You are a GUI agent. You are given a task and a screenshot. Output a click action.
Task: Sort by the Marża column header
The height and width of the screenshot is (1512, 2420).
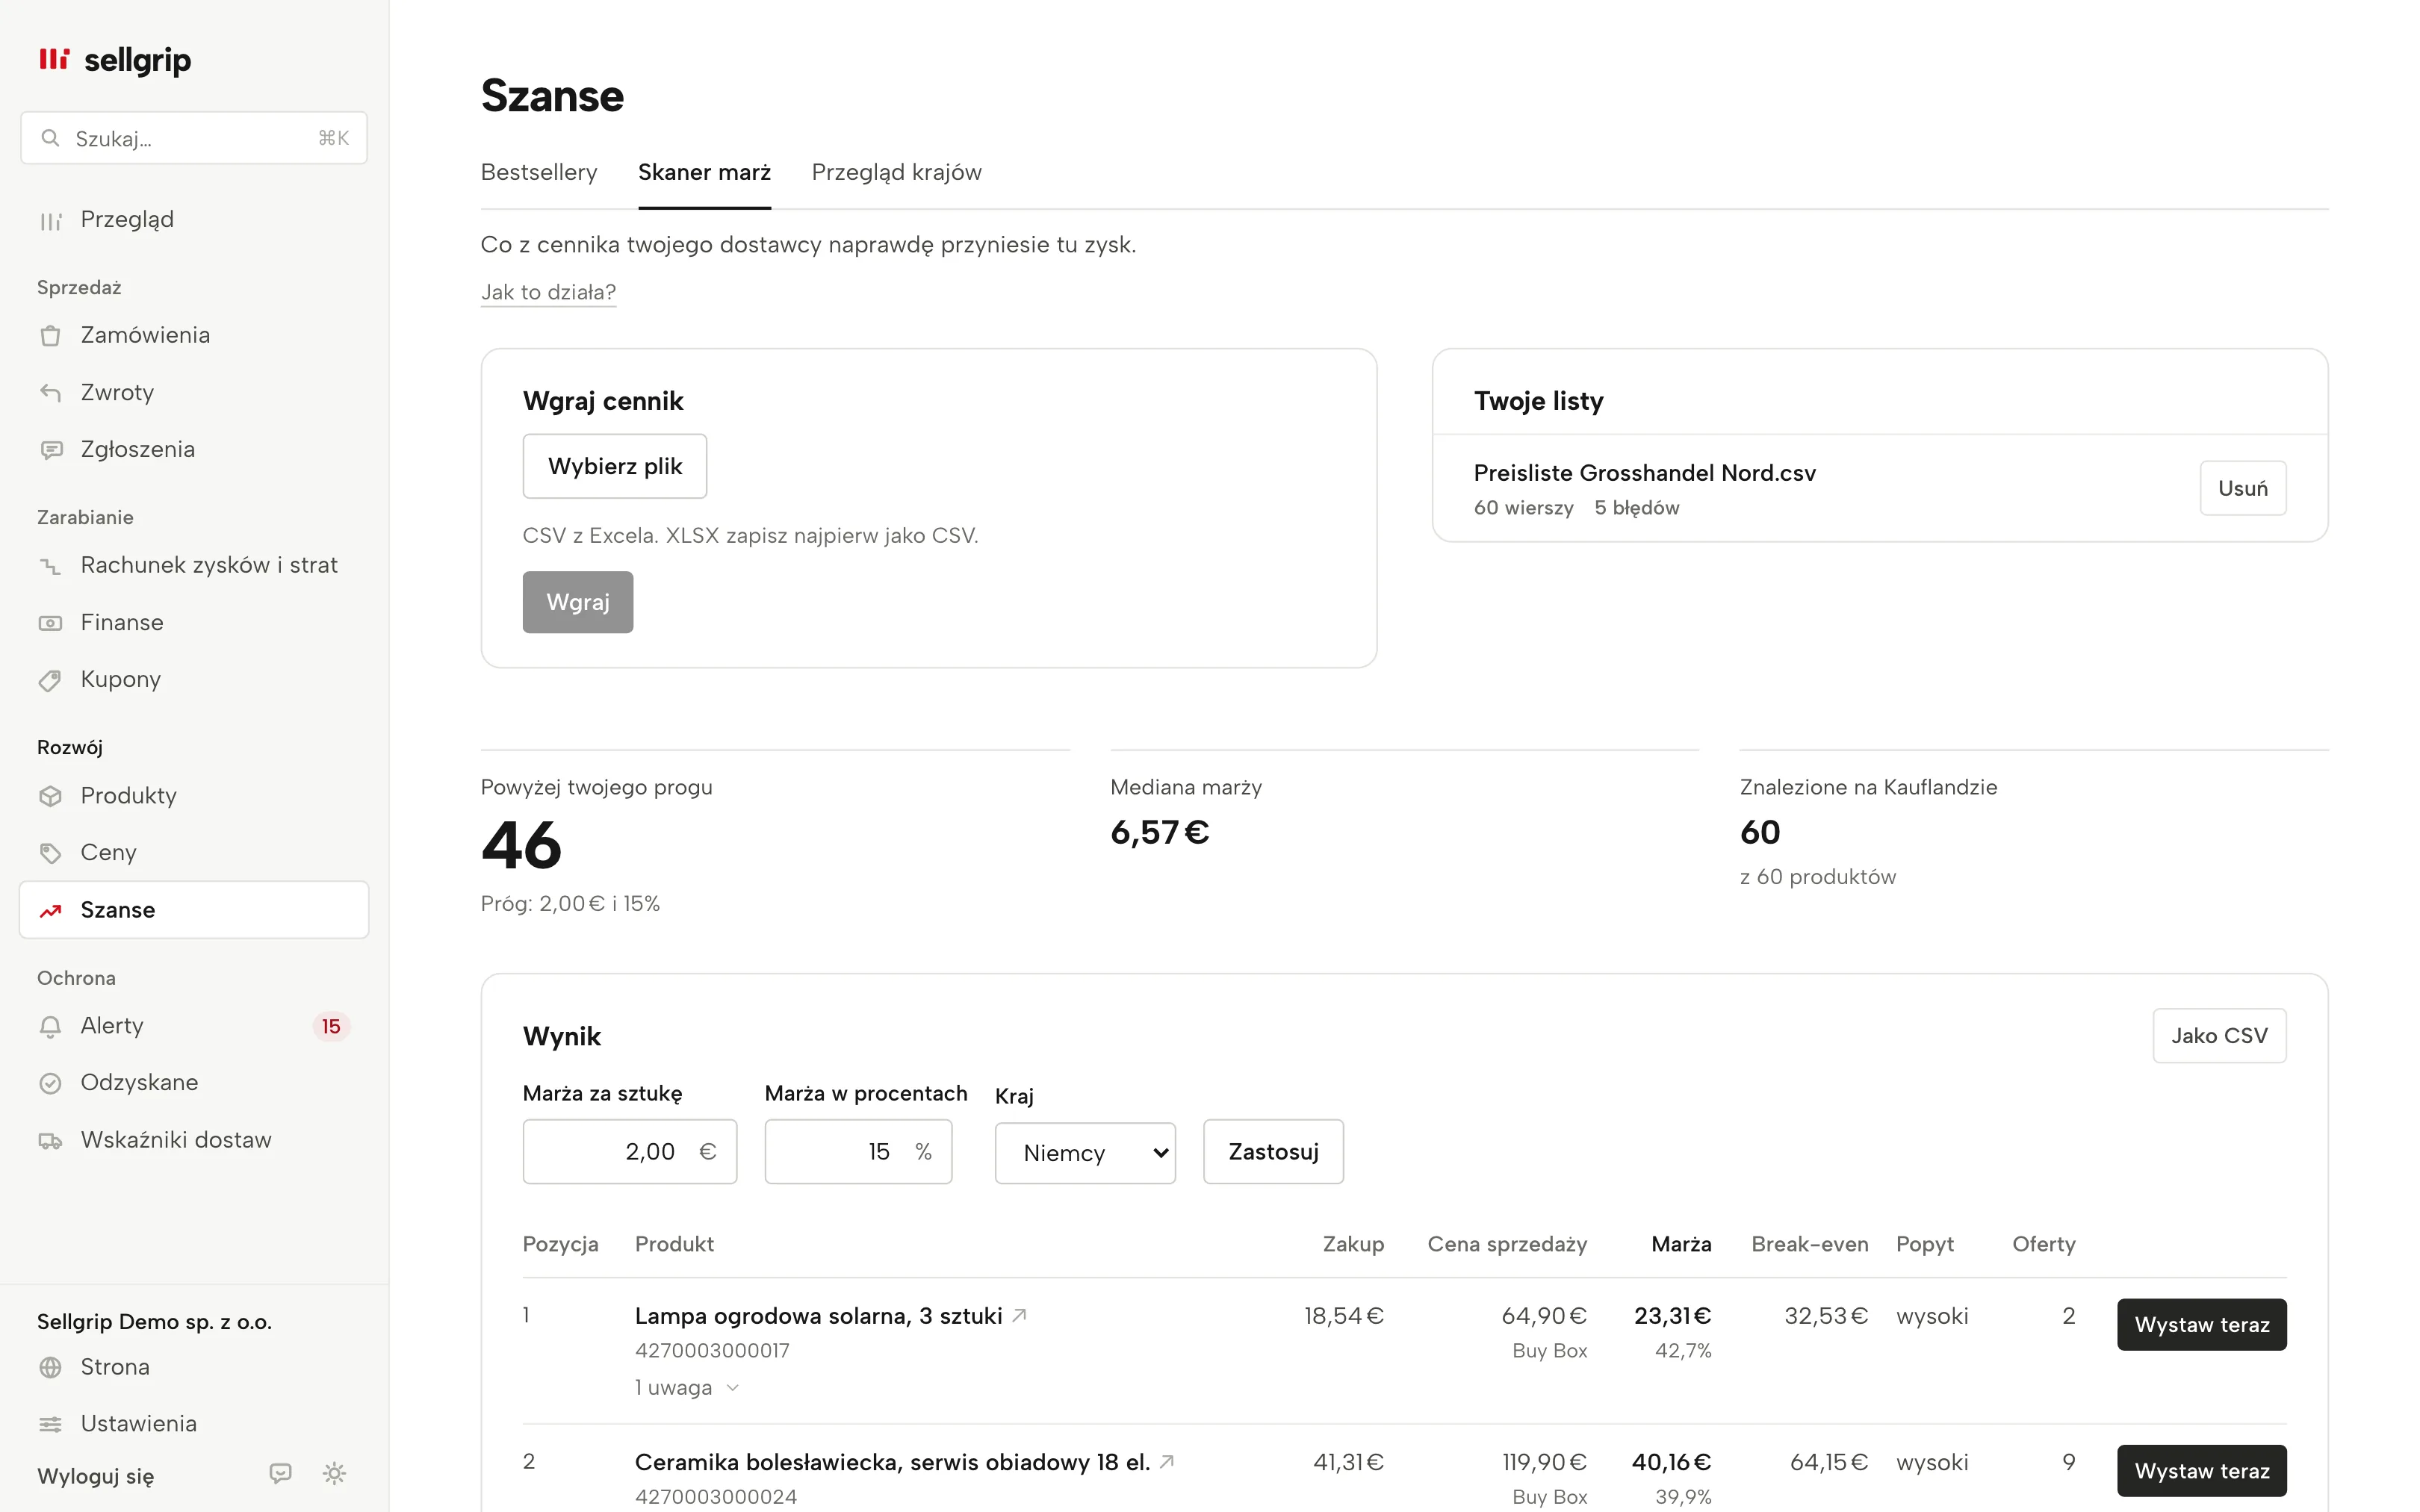point(1681,1243)
